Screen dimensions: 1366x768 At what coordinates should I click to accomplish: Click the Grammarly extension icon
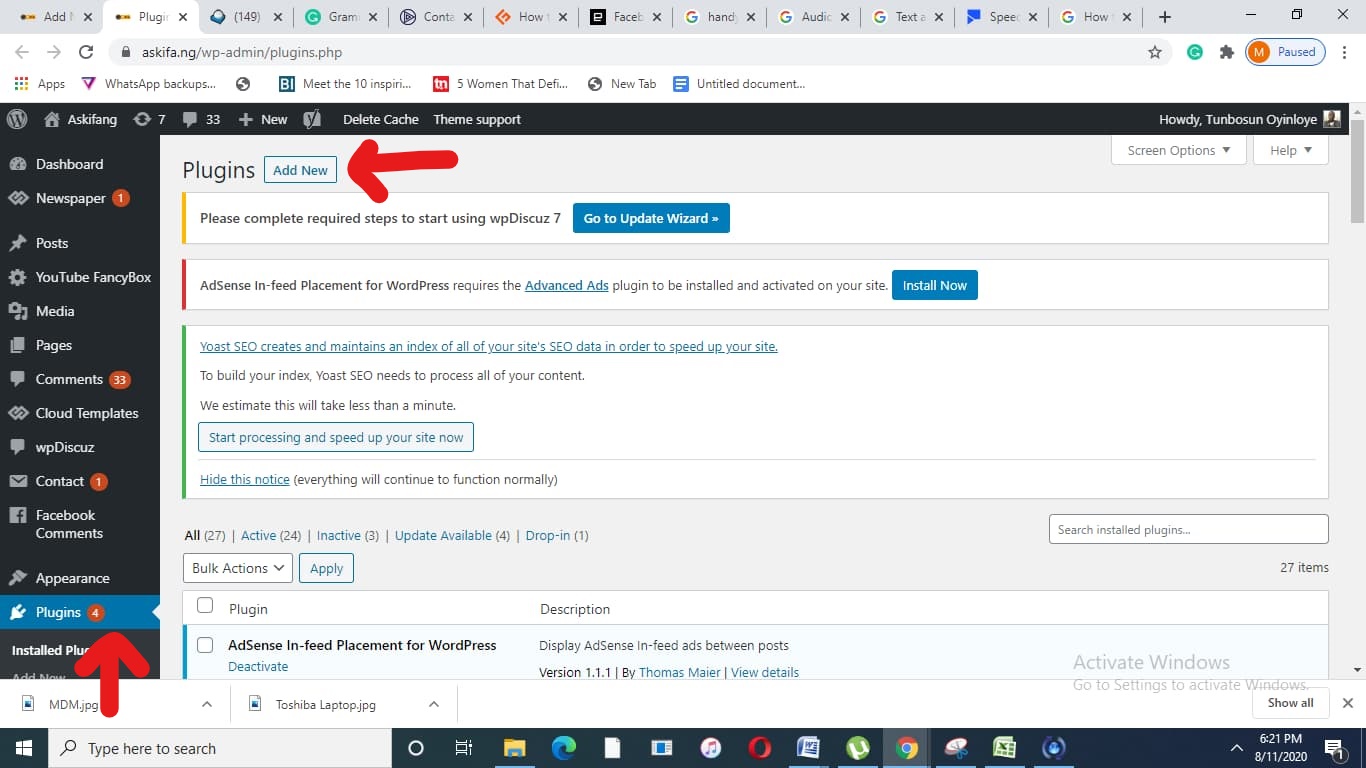click(x=1194, y=52)
